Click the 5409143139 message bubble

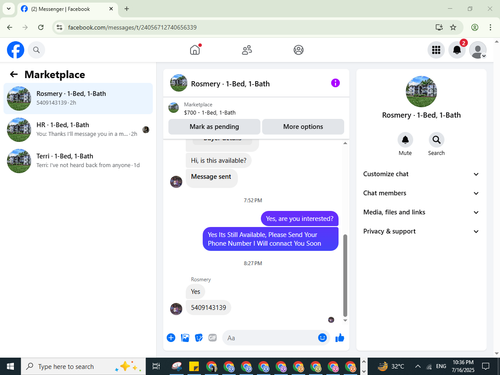(208, 307)
